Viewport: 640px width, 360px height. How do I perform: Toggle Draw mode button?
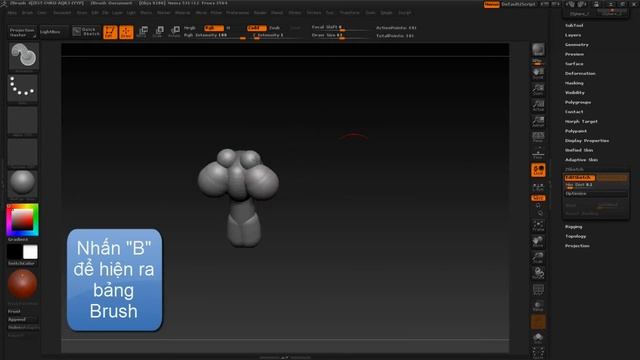pos(126,32)
